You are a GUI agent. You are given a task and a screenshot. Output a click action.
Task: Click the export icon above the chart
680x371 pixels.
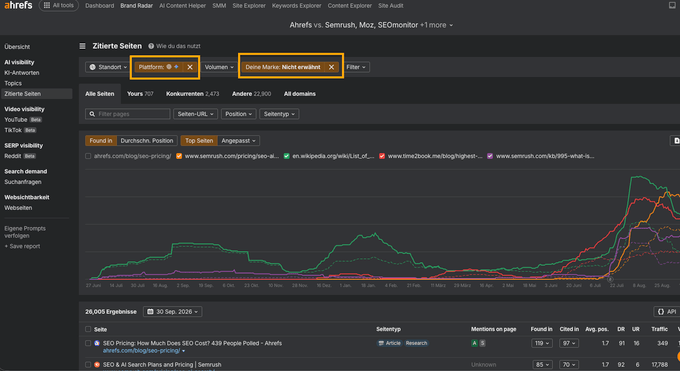[x=676, y=141]
